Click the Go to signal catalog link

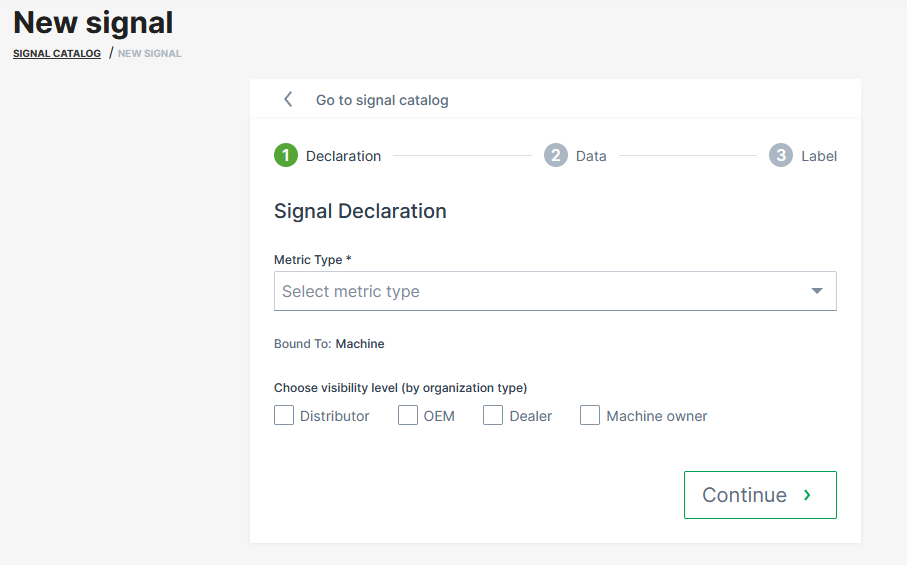pyautogui.click(x=382, y=100)
